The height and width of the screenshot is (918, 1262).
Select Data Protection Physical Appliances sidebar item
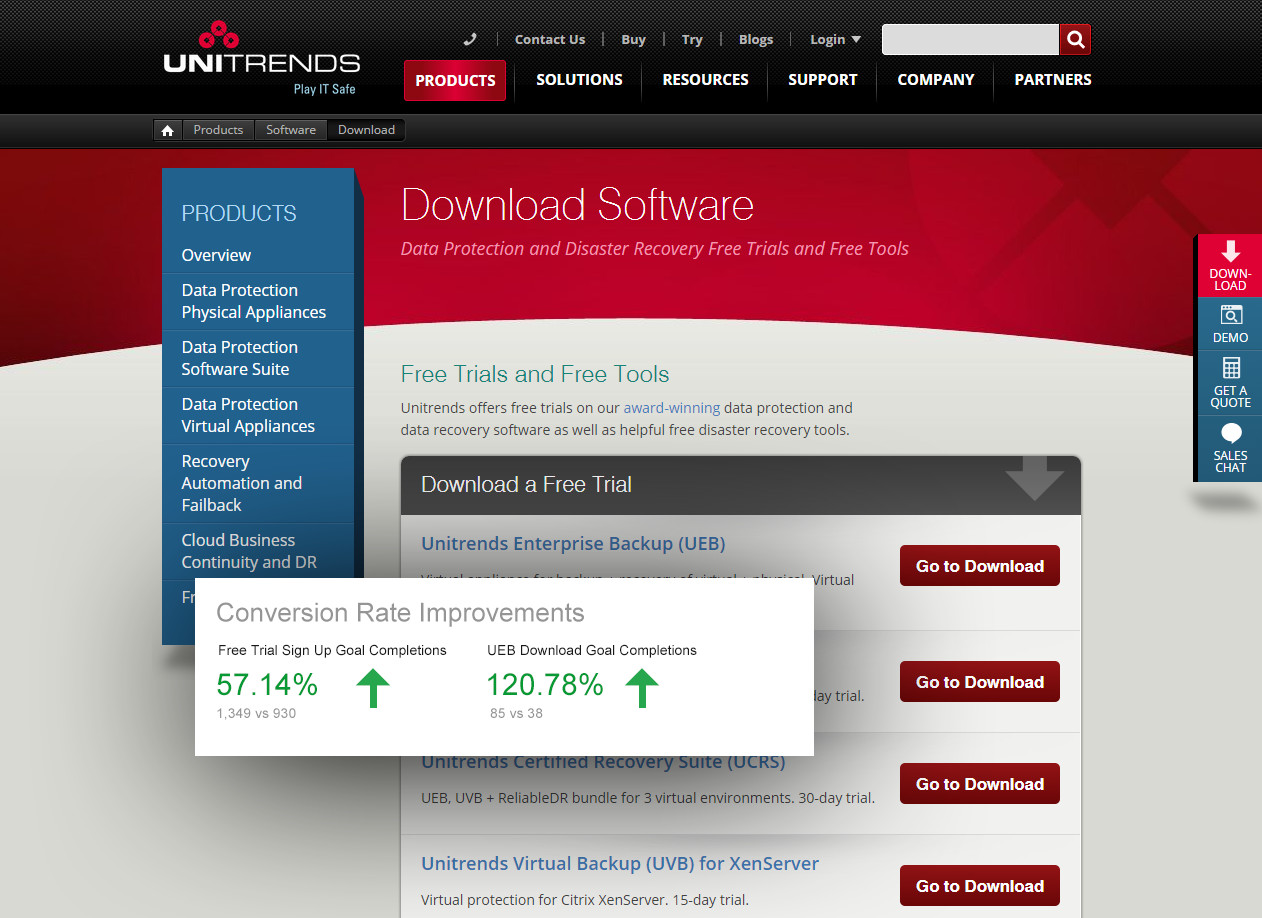tap(254, 301)
